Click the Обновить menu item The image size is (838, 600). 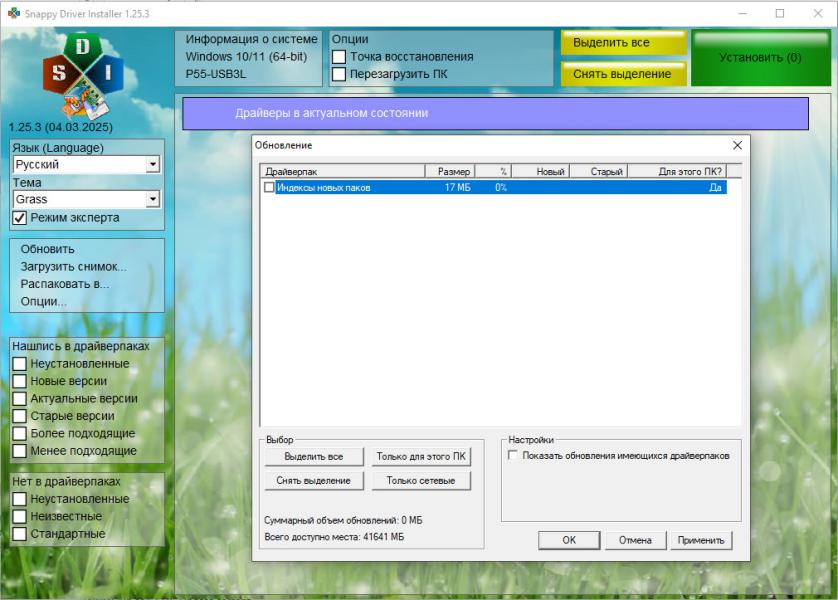pos(48,249)
